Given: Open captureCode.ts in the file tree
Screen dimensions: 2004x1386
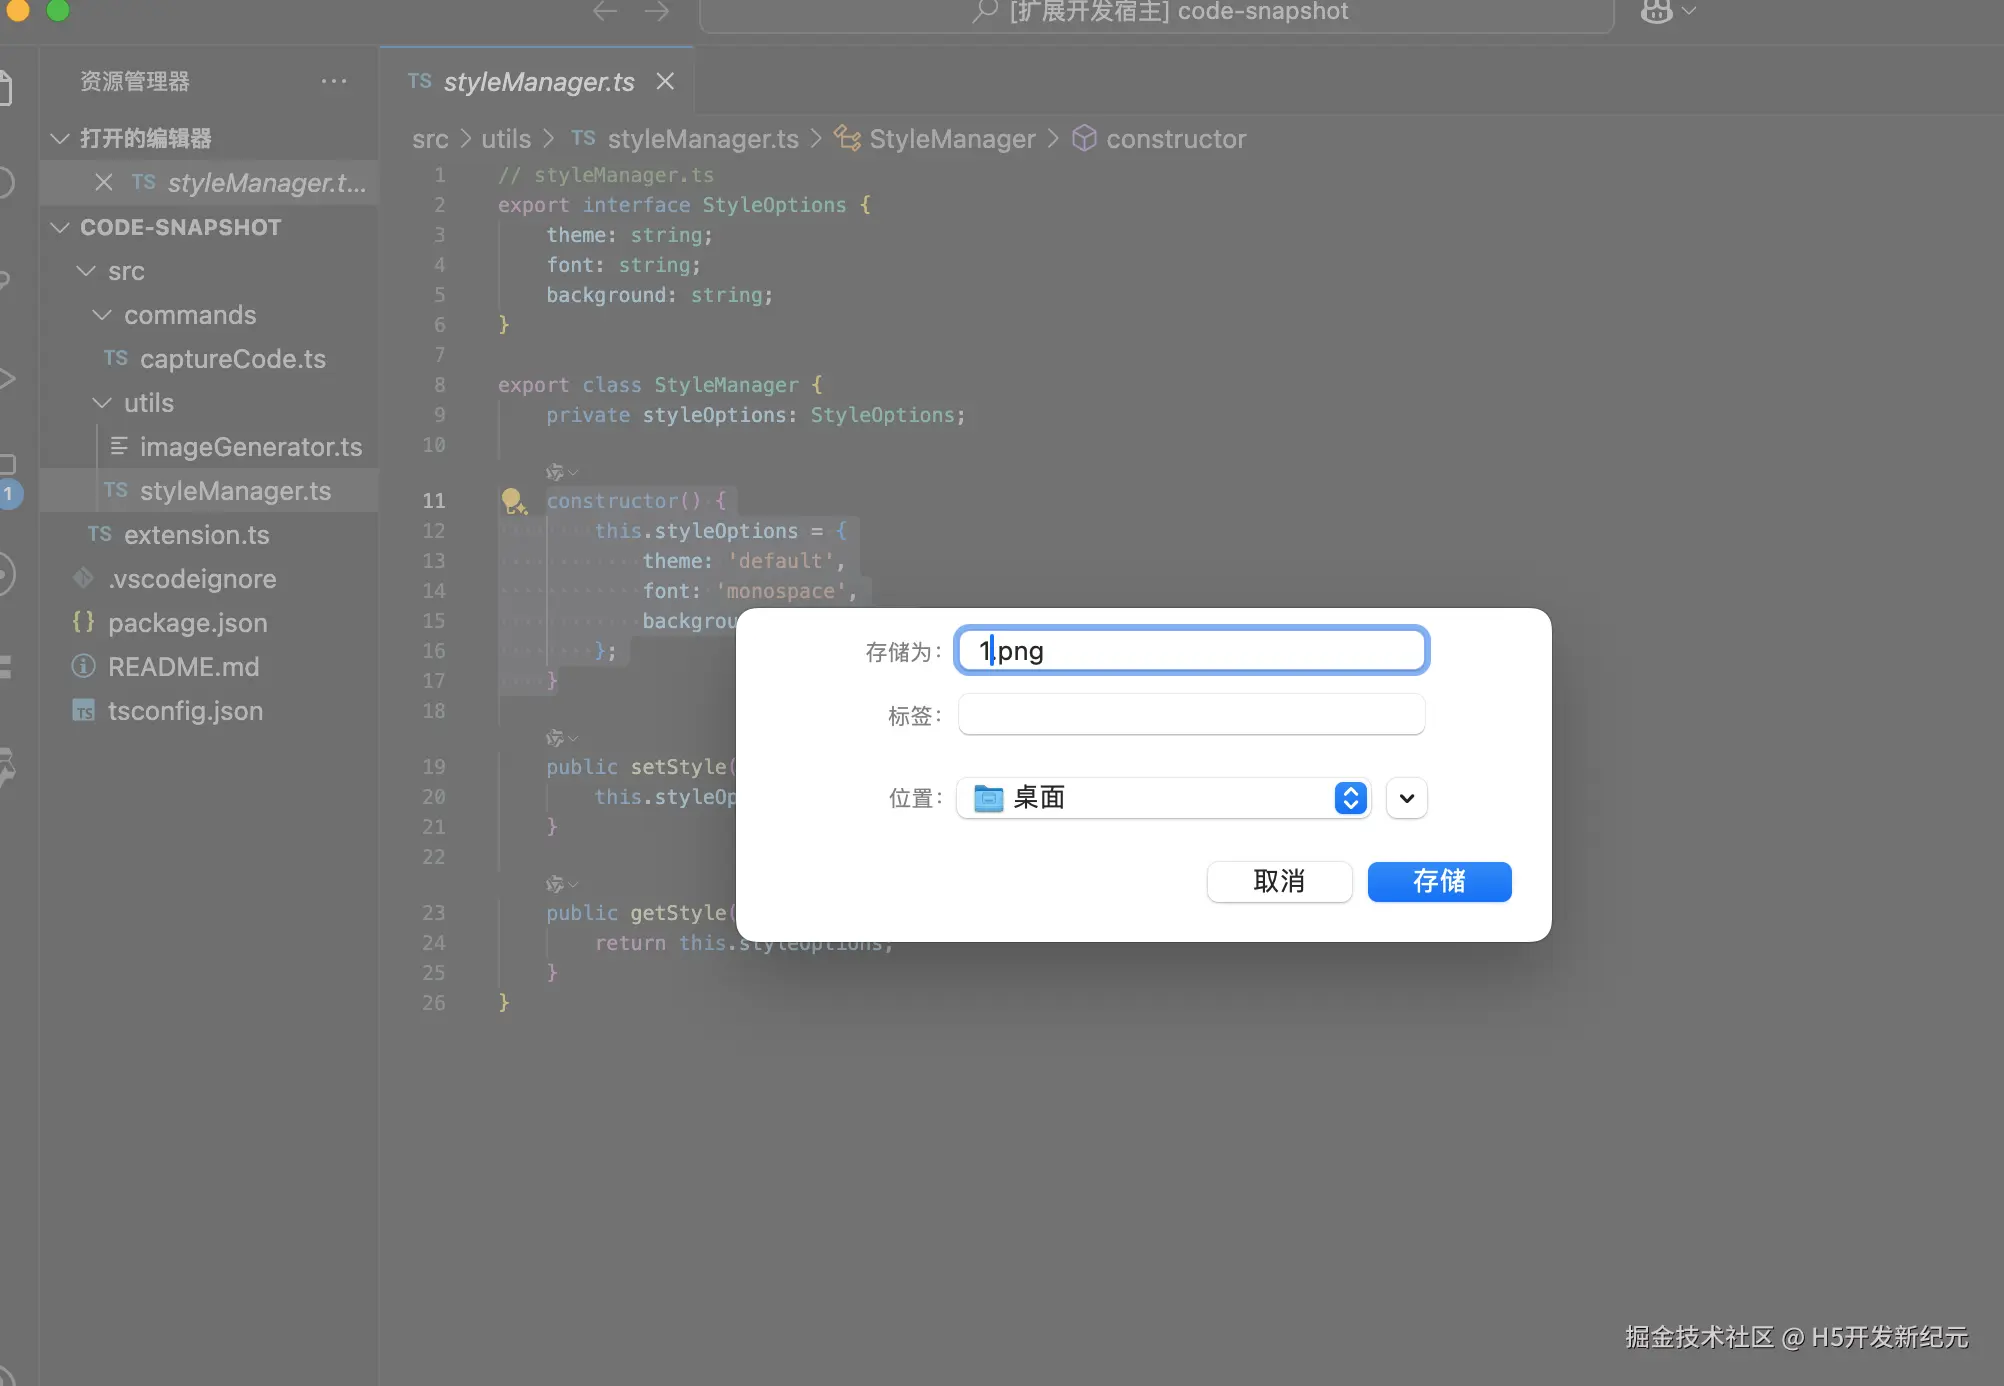Looking at the screenshot, I should click(x=209, y=359).
